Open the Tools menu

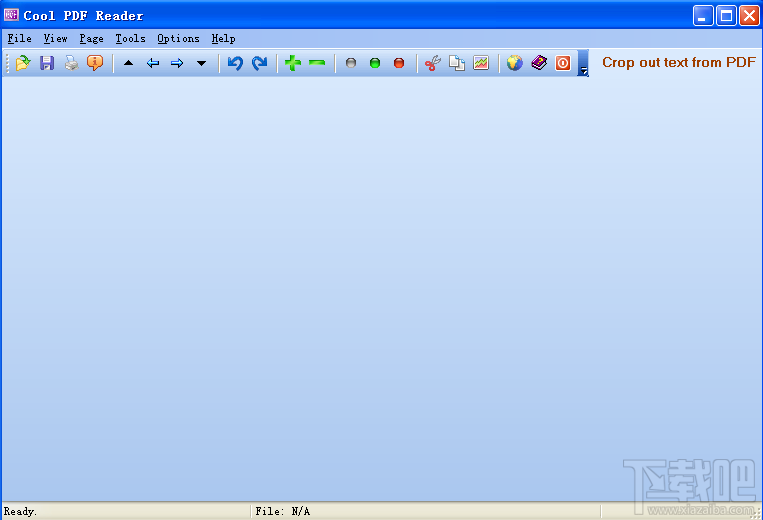(x=130, y=38)
